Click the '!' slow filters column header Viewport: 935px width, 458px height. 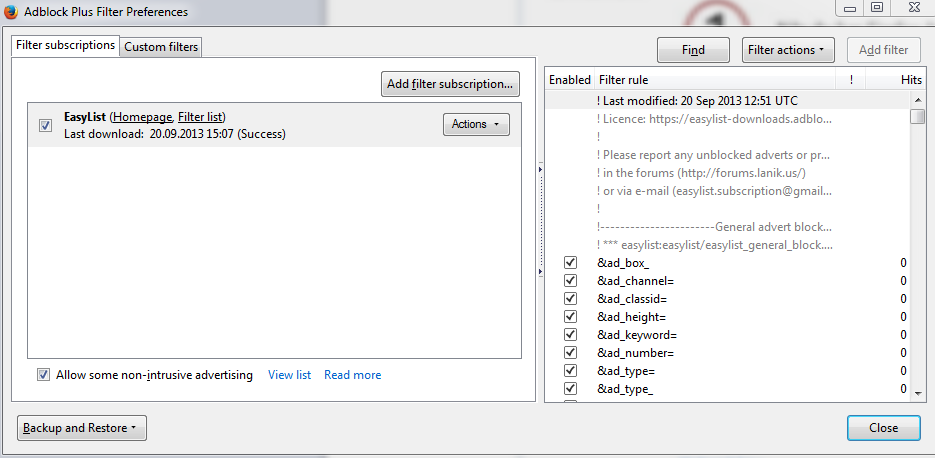click(851, 80)
